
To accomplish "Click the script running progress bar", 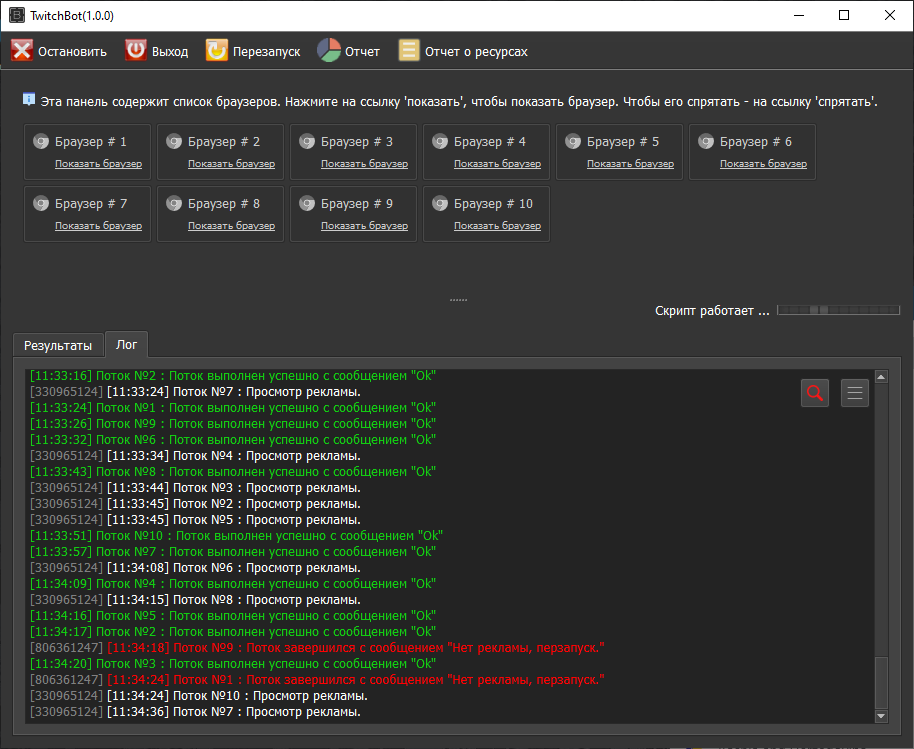I will 837,311.
